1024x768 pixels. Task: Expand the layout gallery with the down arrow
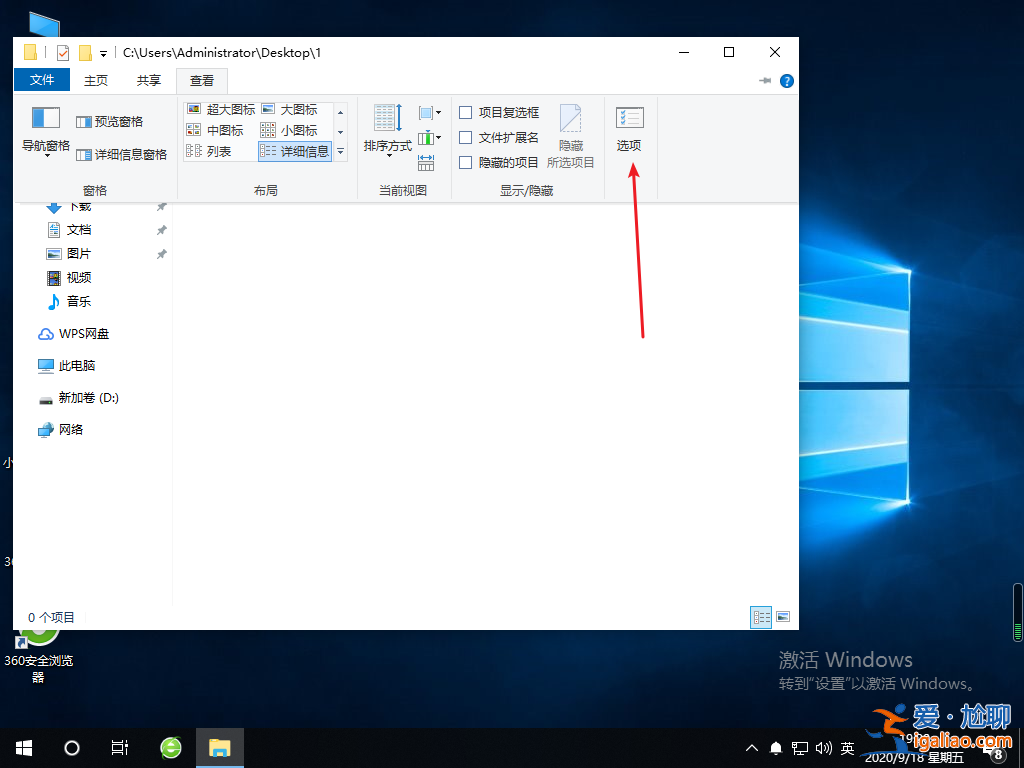(x=340, y=153)
